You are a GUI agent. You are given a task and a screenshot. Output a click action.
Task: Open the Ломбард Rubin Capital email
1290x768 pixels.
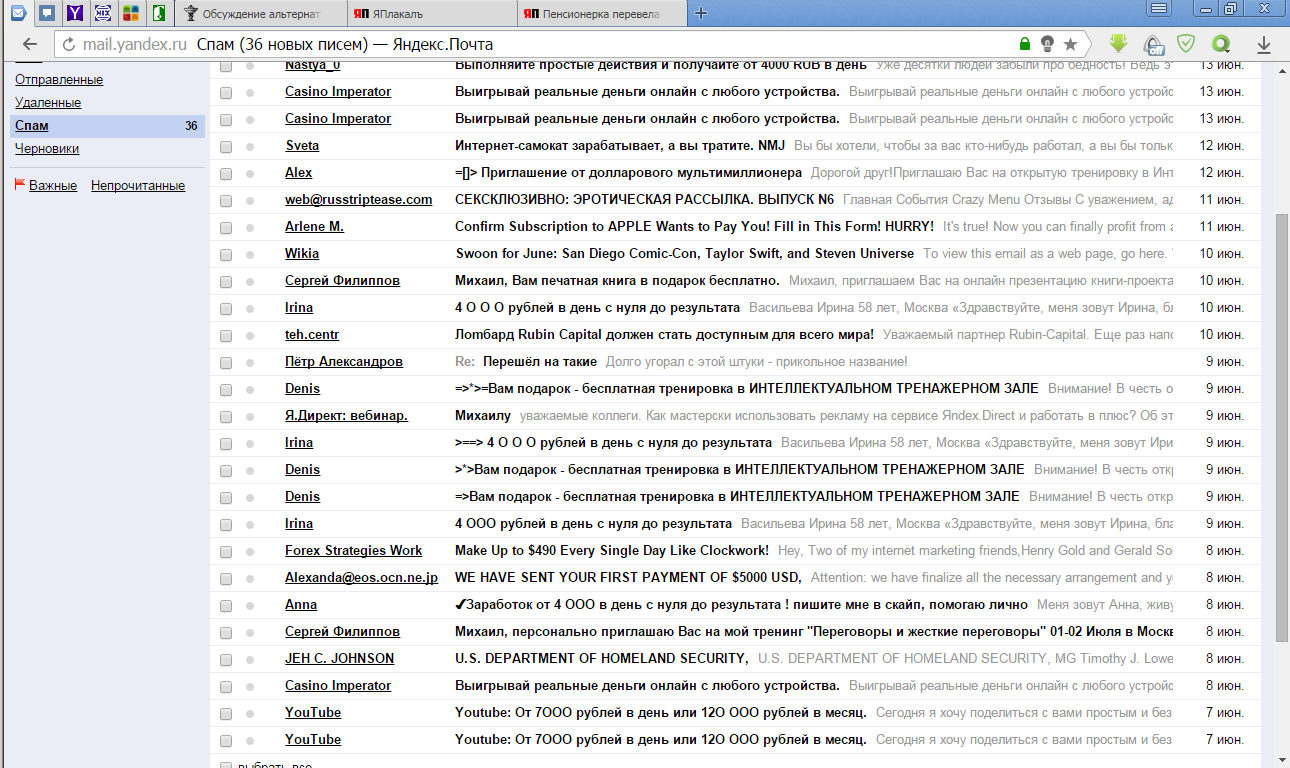tap(664, 335)
